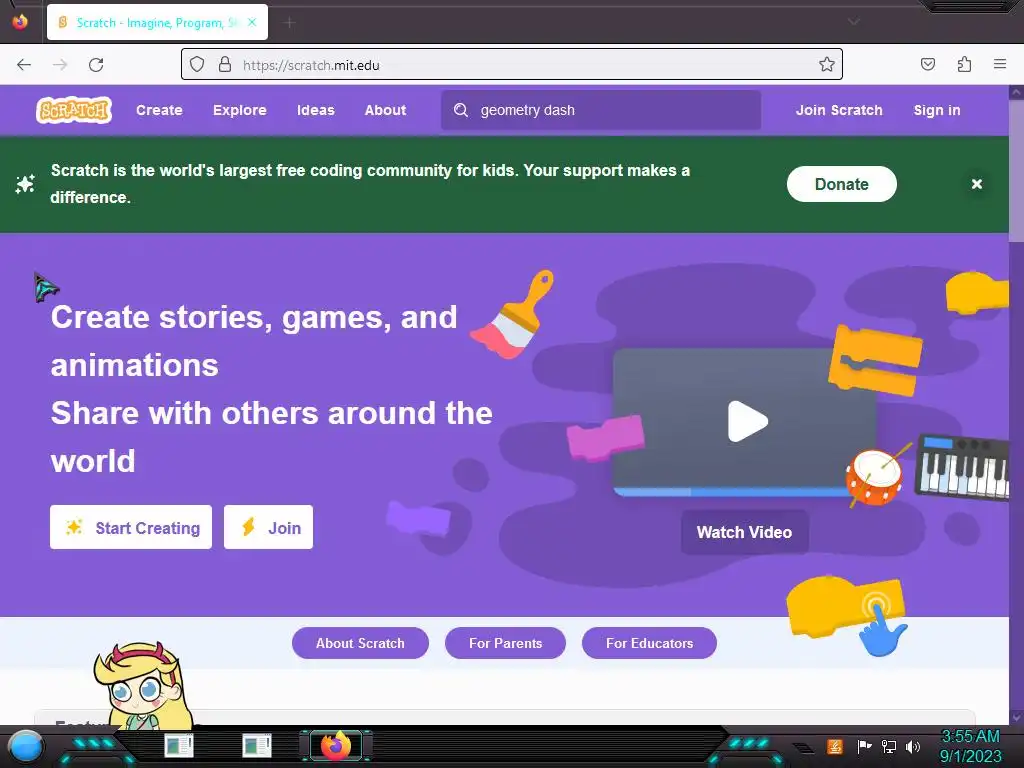This screenshot has width=1024, height=768.
Task: Focus the search field containing geometry dash
Action: coord(601,110)
